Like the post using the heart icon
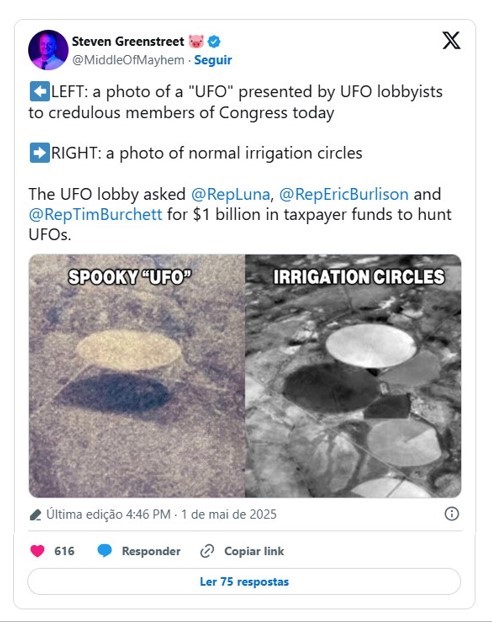Viewport: 492px width, 622px height. click(x=37, y=551)
